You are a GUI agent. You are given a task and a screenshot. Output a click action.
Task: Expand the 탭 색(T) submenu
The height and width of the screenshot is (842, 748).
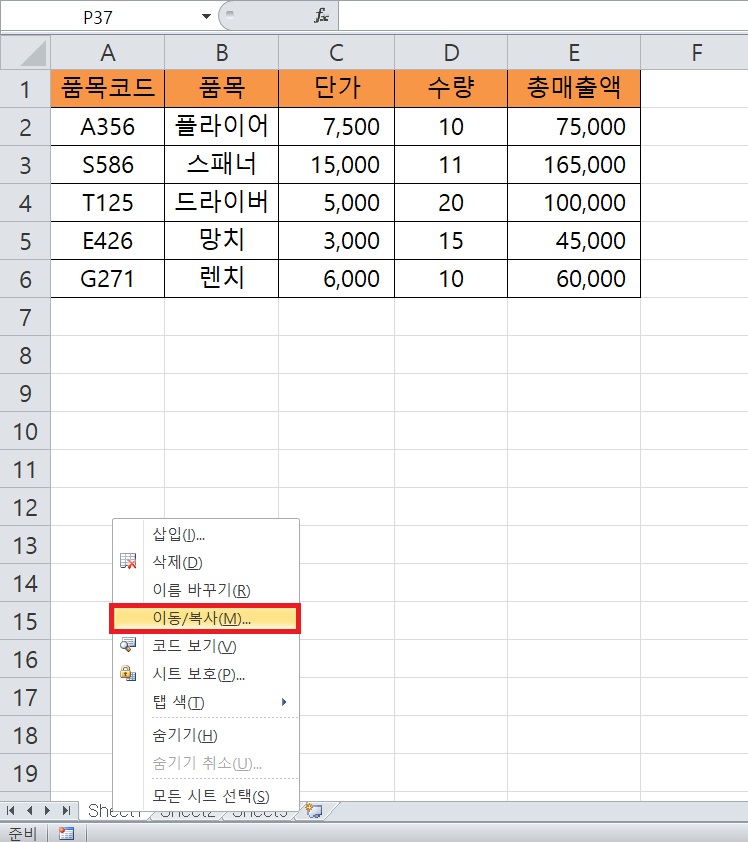click(x=206, y=702)
